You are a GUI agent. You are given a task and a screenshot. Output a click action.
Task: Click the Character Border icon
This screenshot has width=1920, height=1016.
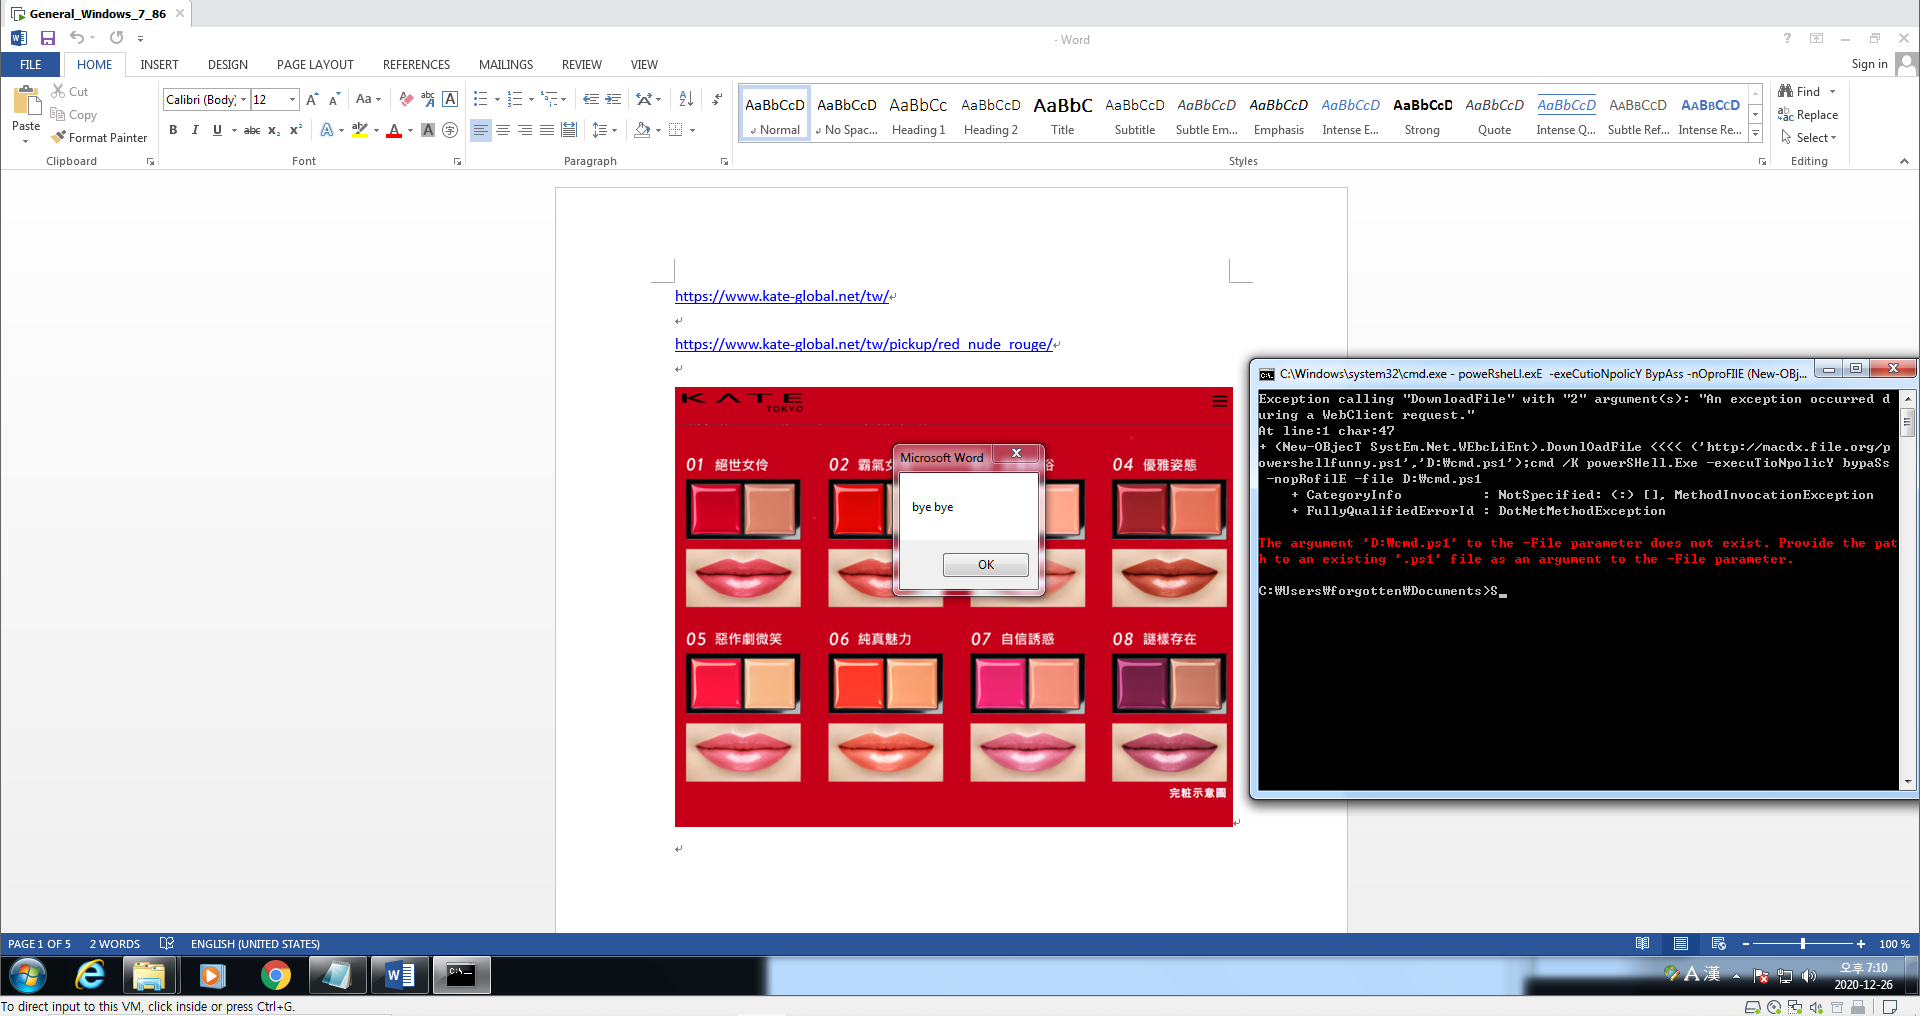[450, 99]
